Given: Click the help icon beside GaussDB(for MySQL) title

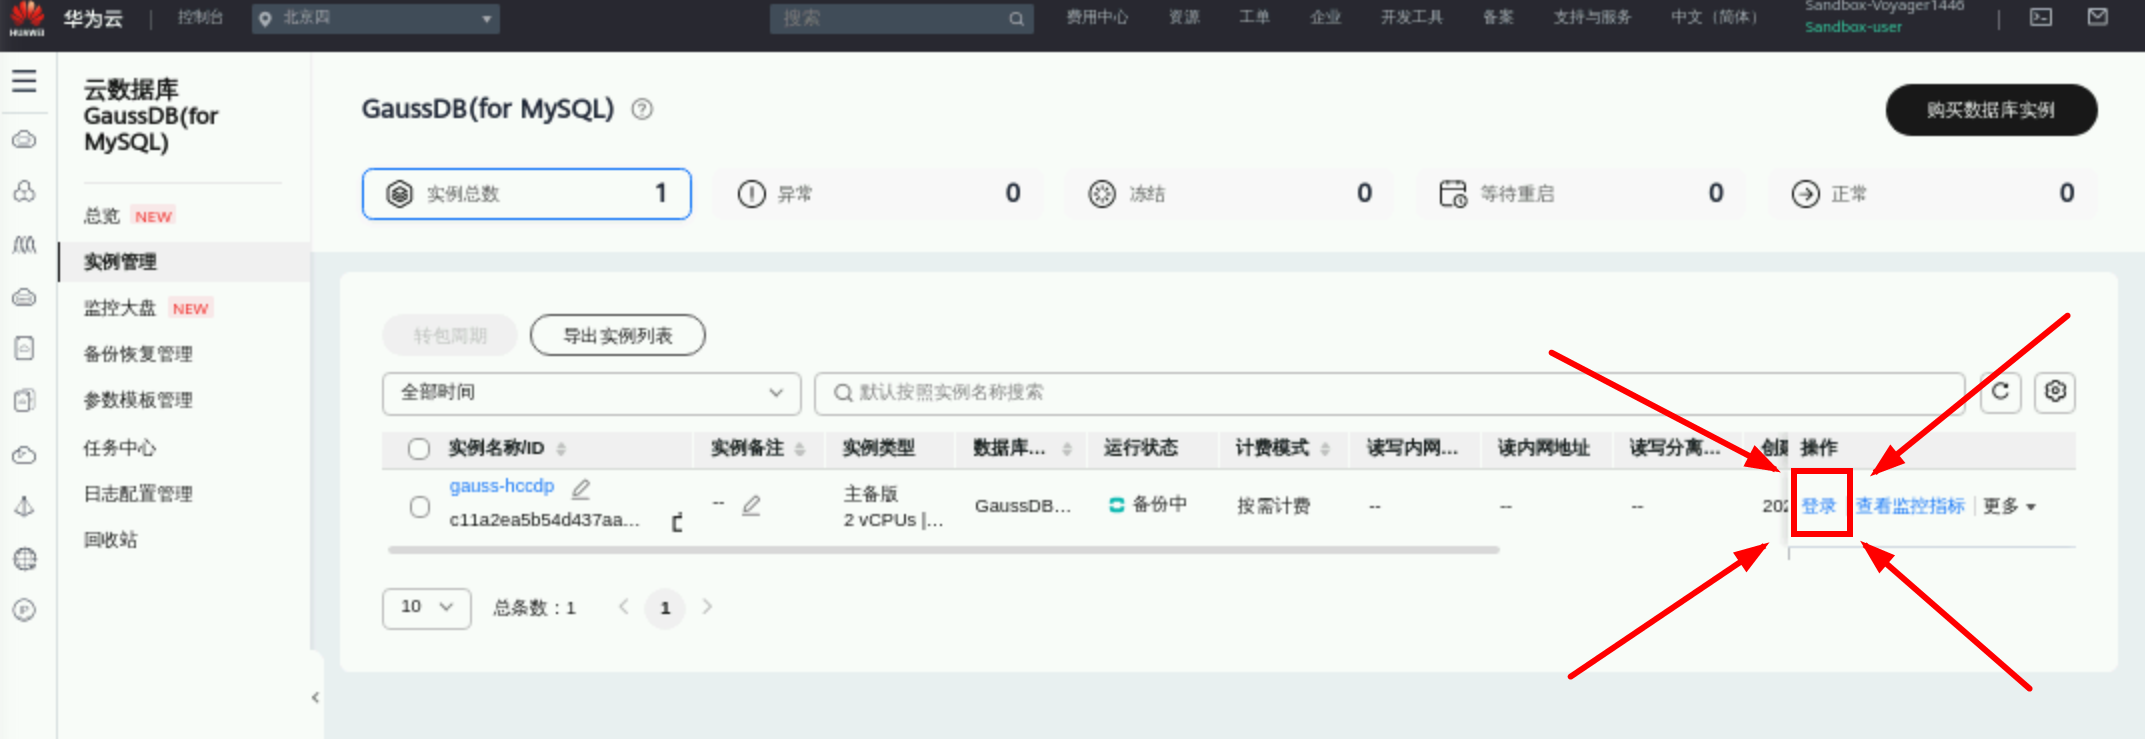Looking at the screenshot, I should 642,109.
